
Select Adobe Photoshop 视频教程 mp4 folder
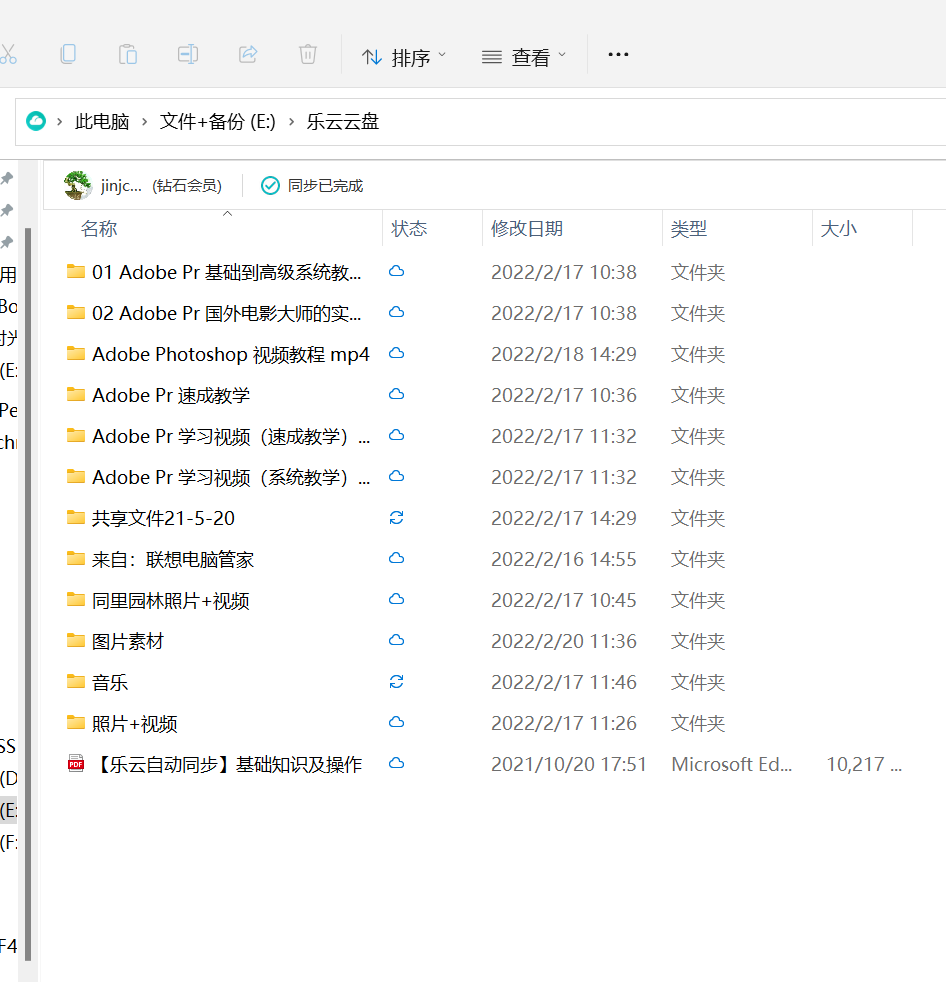point(231,354)
